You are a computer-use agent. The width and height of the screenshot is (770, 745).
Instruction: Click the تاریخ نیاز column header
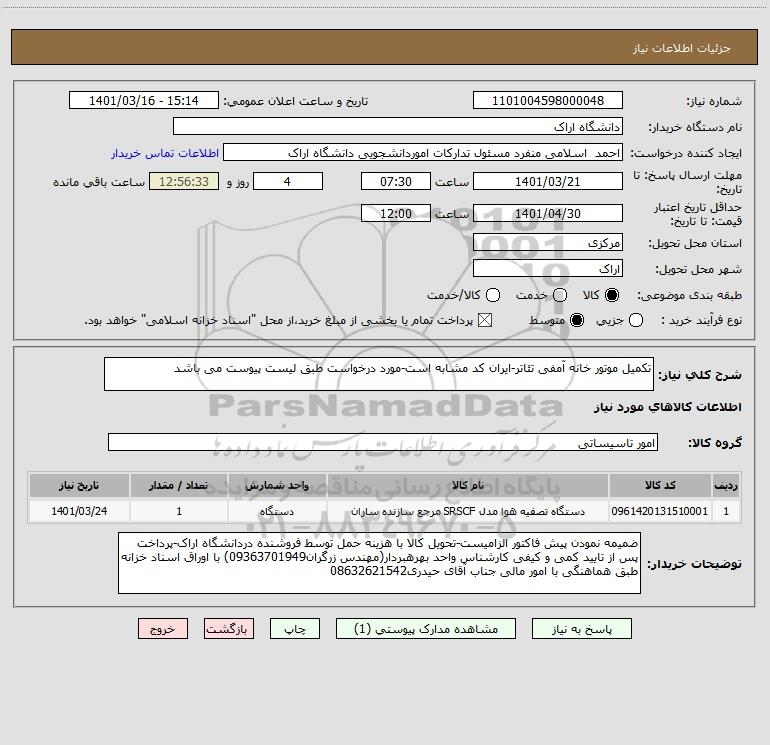click(x=79, y=485)
